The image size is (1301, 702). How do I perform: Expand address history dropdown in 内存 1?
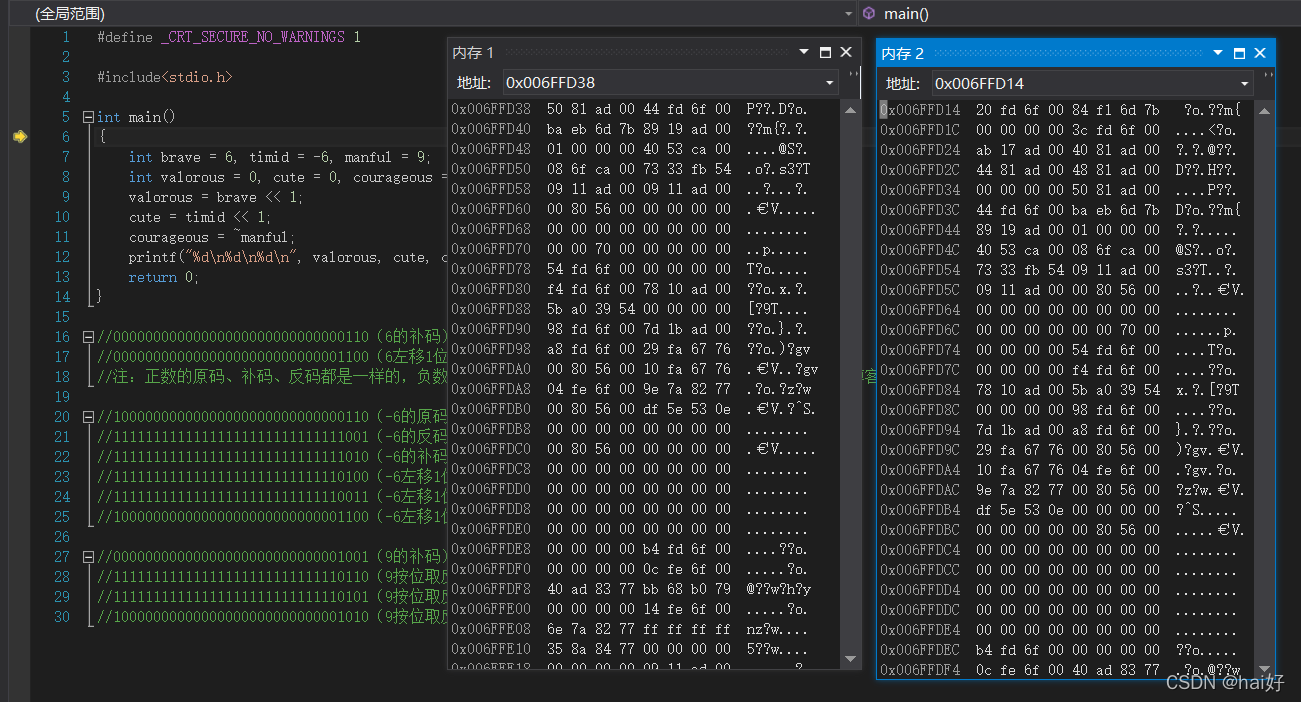click(x=830, y=83)
